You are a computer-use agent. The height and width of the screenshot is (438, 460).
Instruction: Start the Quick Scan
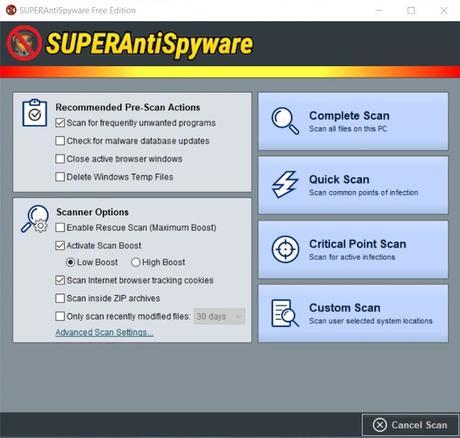pyautogui.click(x=353, y=185)
